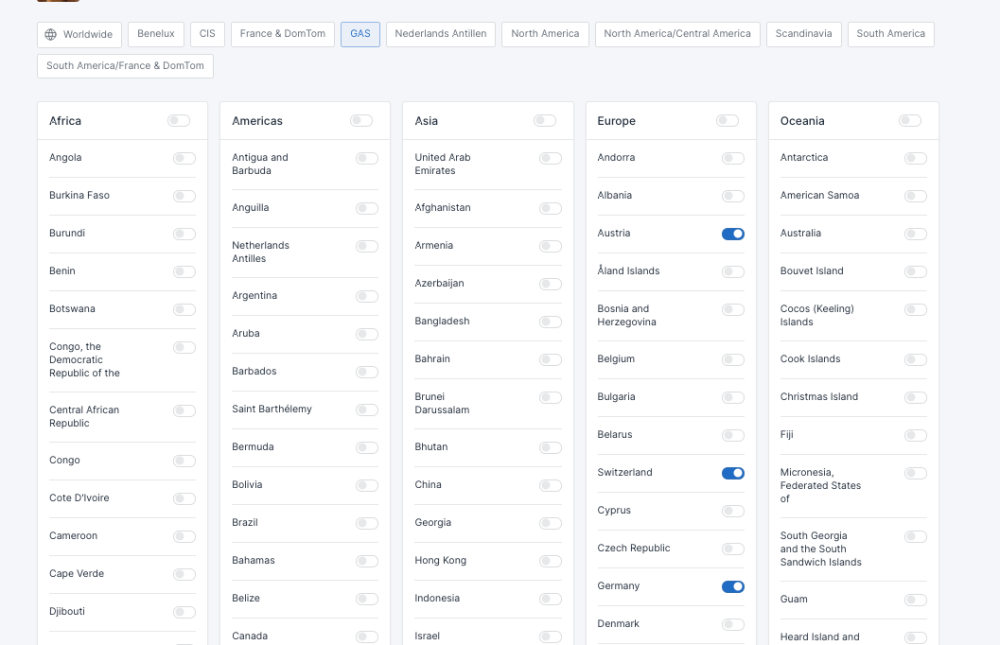The height and width of the screenshot is (645, 1000).
Task: Select the South America region preset
Action: pyautogui.click(x=891, y=34)
